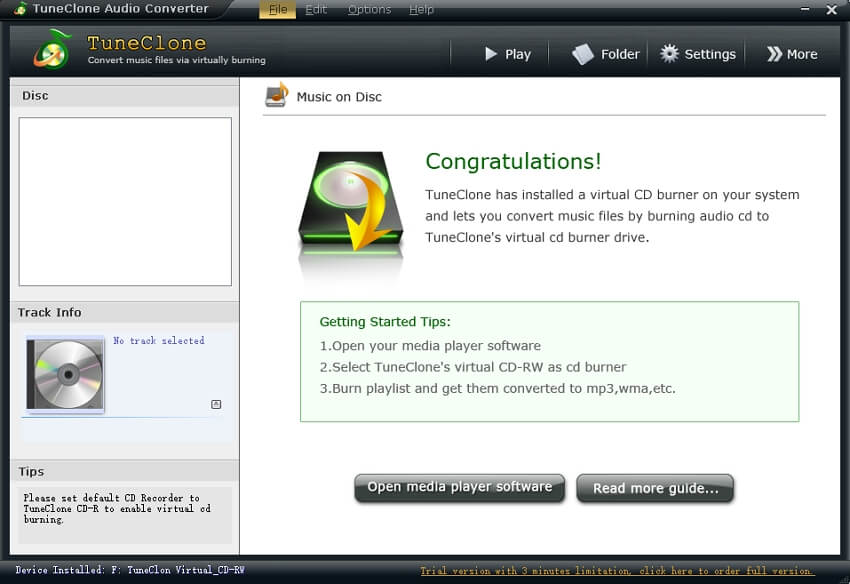
Task: Click the Play toolbar button
Action: tap(507, 54)
